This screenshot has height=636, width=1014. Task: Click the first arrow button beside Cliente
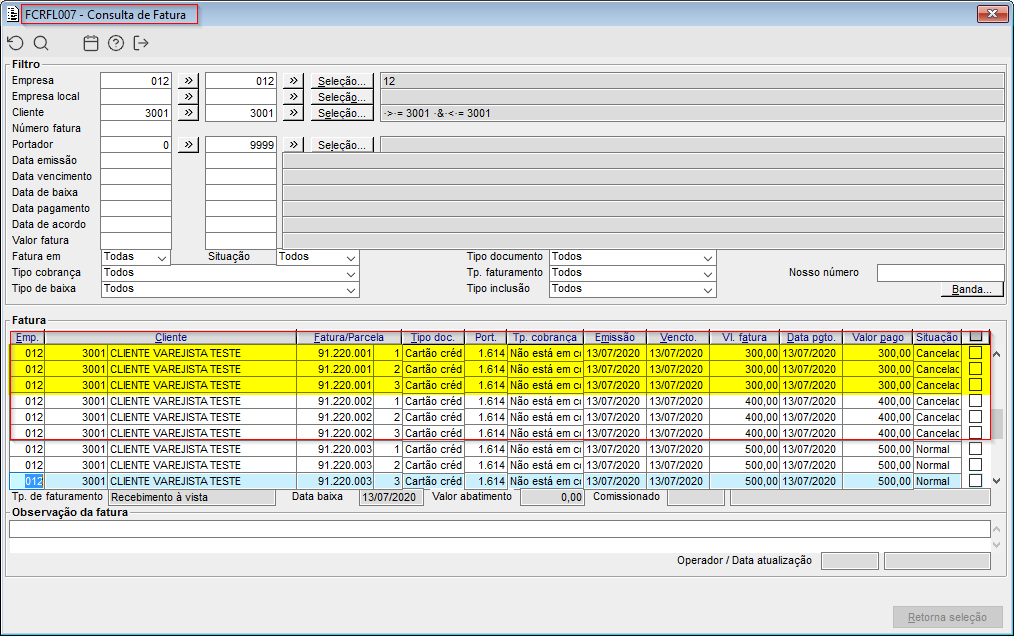tap(188, 113)
